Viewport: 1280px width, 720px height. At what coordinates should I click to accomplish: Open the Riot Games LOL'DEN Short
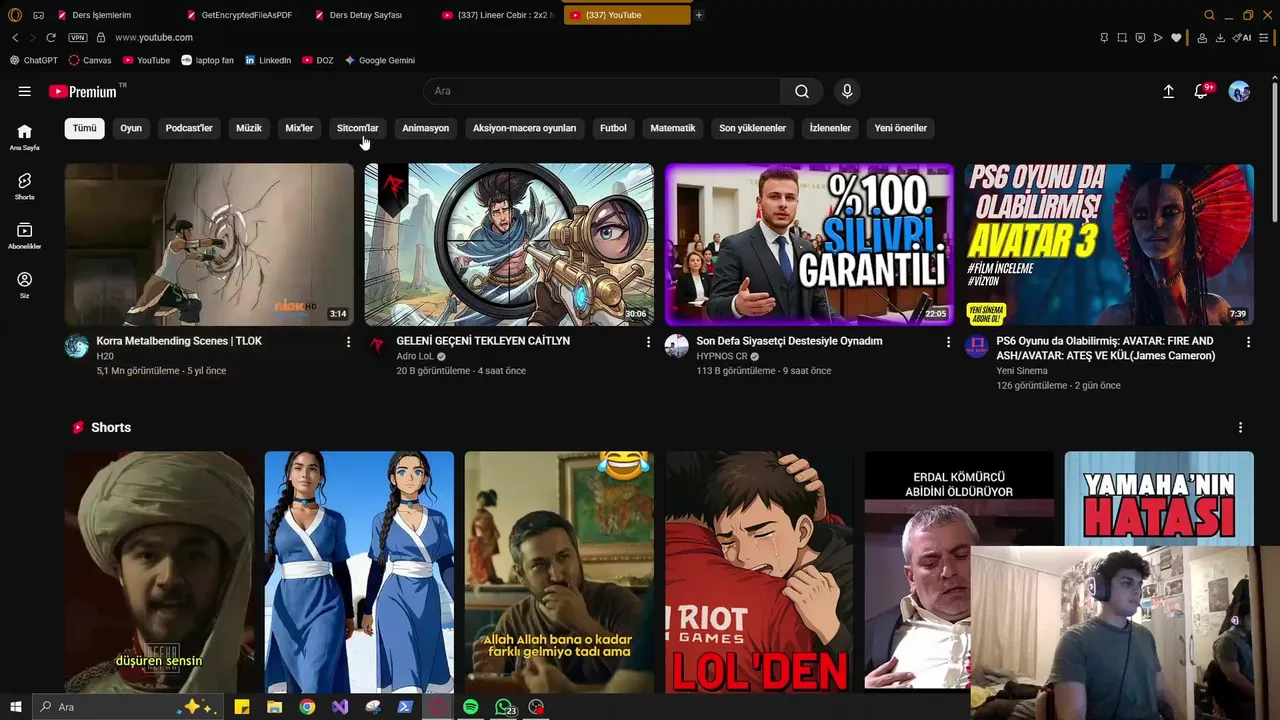[759, 571]
